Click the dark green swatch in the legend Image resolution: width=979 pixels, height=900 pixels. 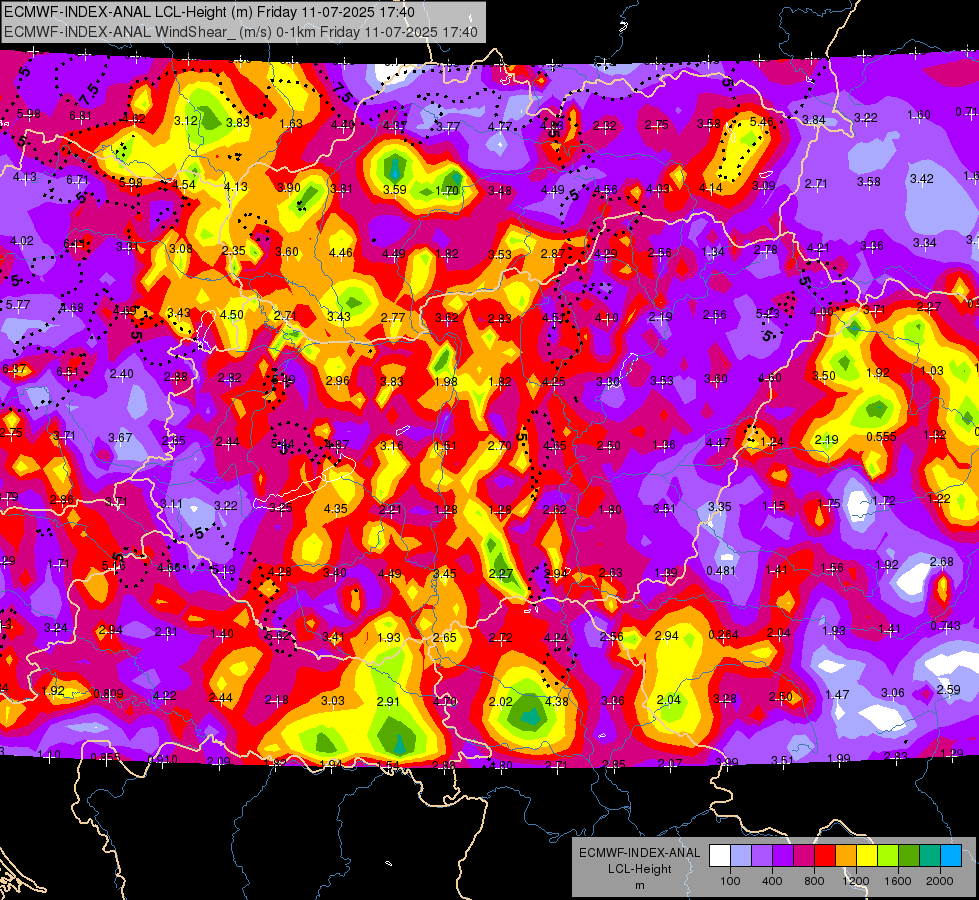point(909,856)
